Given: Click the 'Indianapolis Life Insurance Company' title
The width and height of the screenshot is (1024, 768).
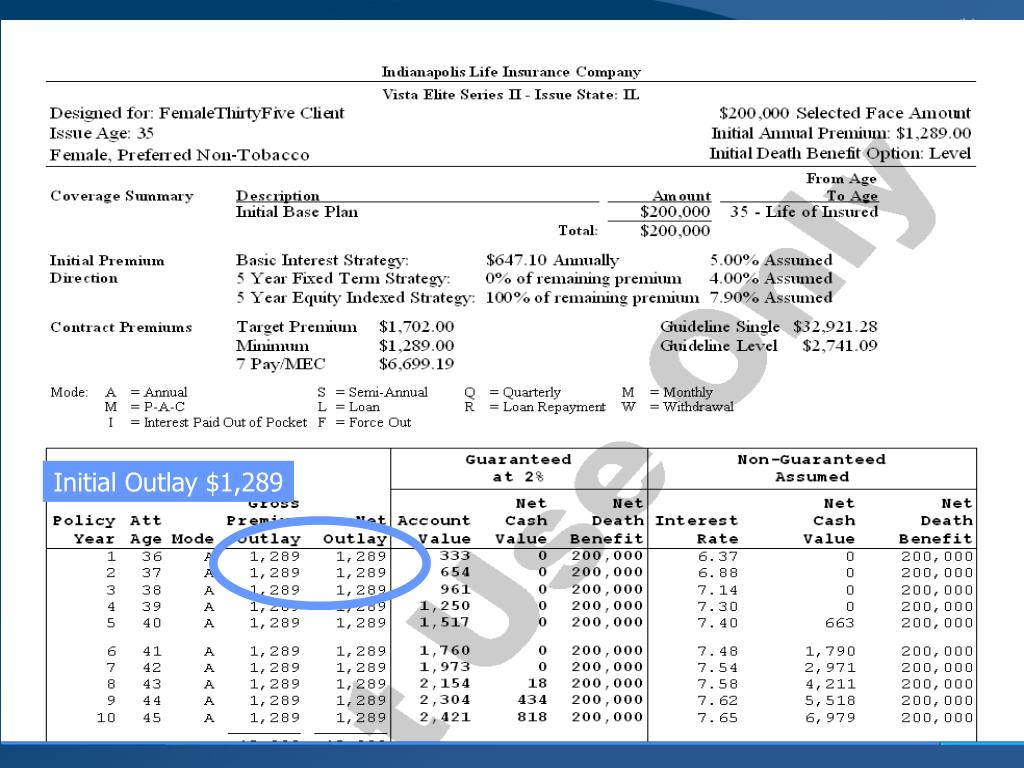Looking at the screenshot, I should 511,72.
